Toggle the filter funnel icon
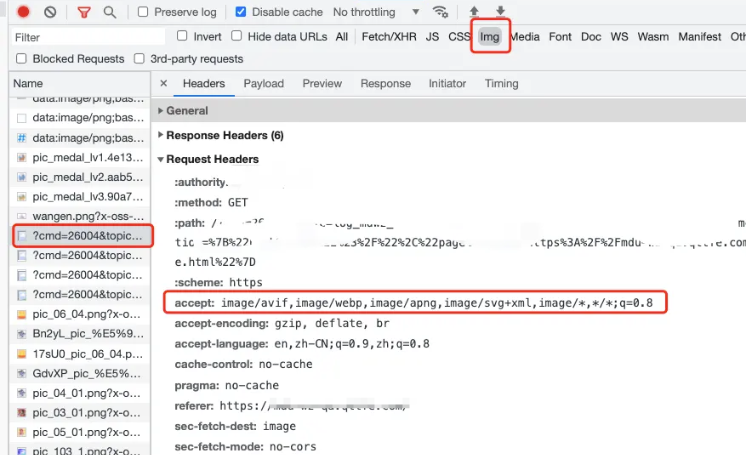 84,12
